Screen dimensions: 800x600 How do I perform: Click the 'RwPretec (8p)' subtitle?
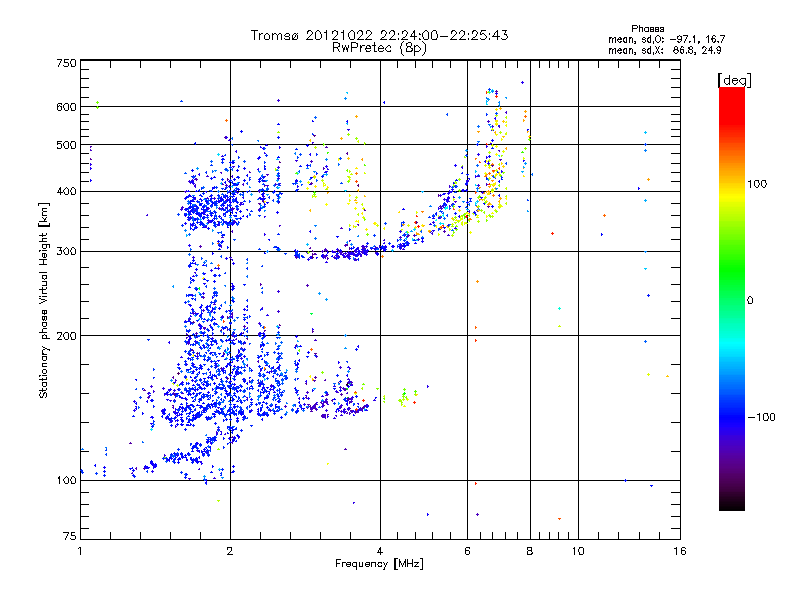[379, 48]
